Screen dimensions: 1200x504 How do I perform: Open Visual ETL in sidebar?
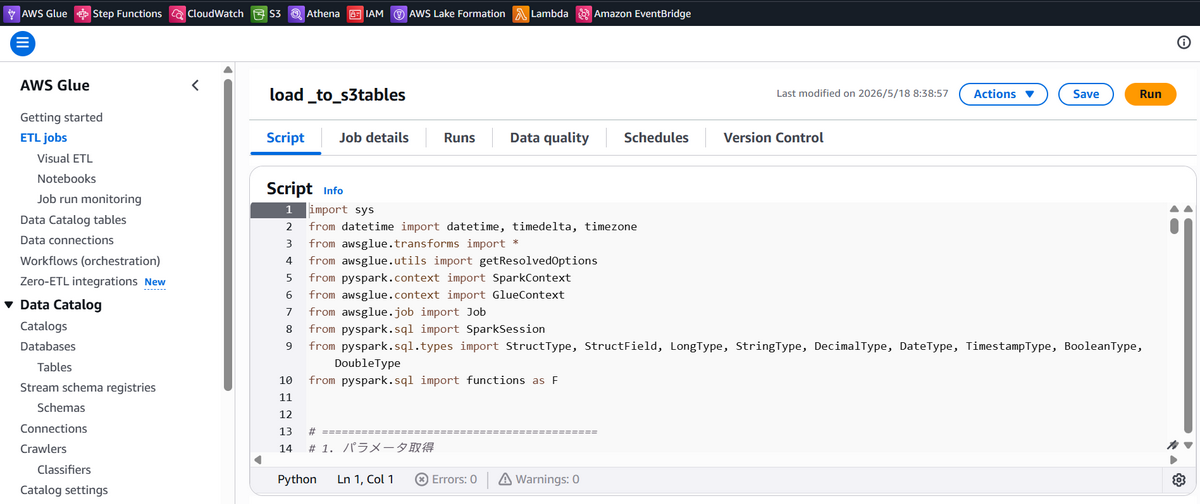tap(65, 158)
